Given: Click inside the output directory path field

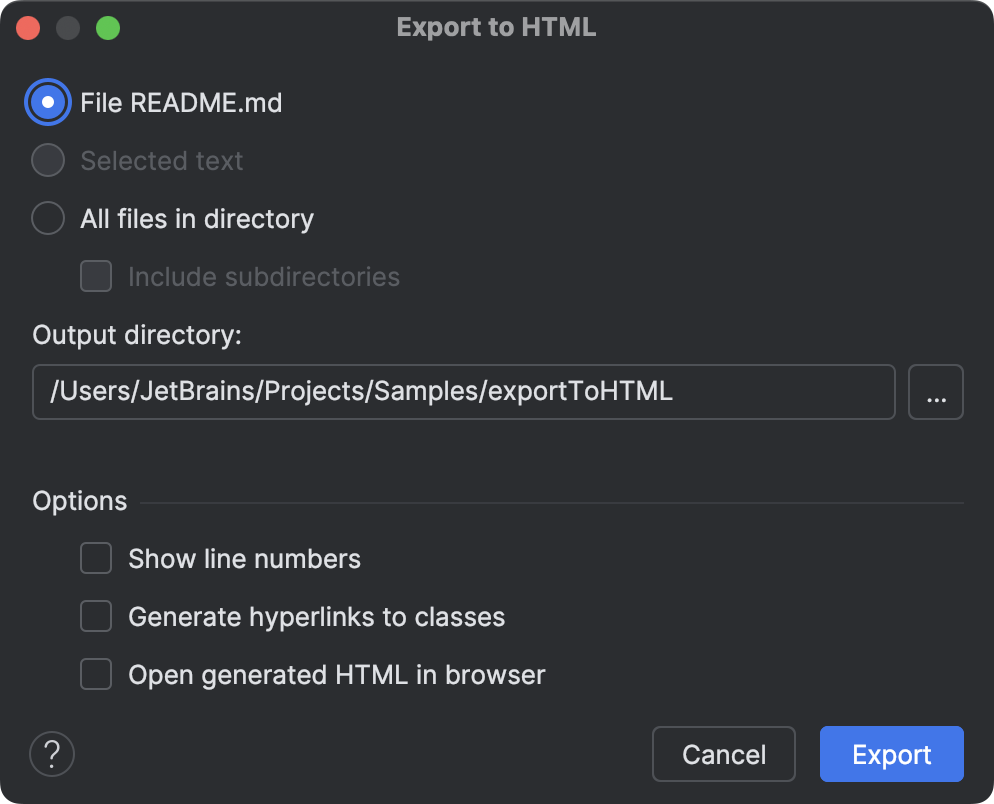Looking at the screenshot, I should [463, 392].
